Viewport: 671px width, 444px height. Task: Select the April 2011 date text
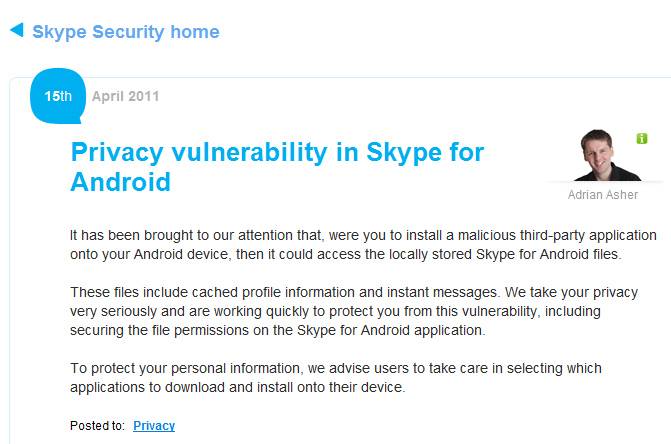click(x=125, y=96)
